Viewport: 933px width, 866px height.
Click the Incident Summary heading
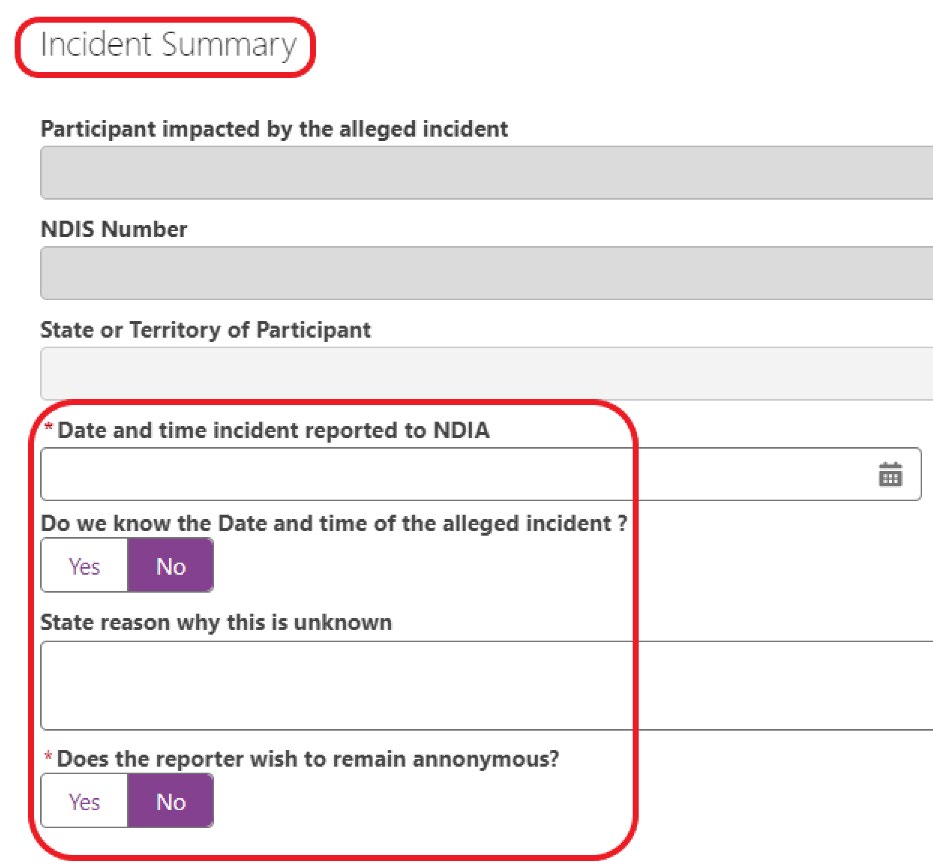[x=168, y=45]
